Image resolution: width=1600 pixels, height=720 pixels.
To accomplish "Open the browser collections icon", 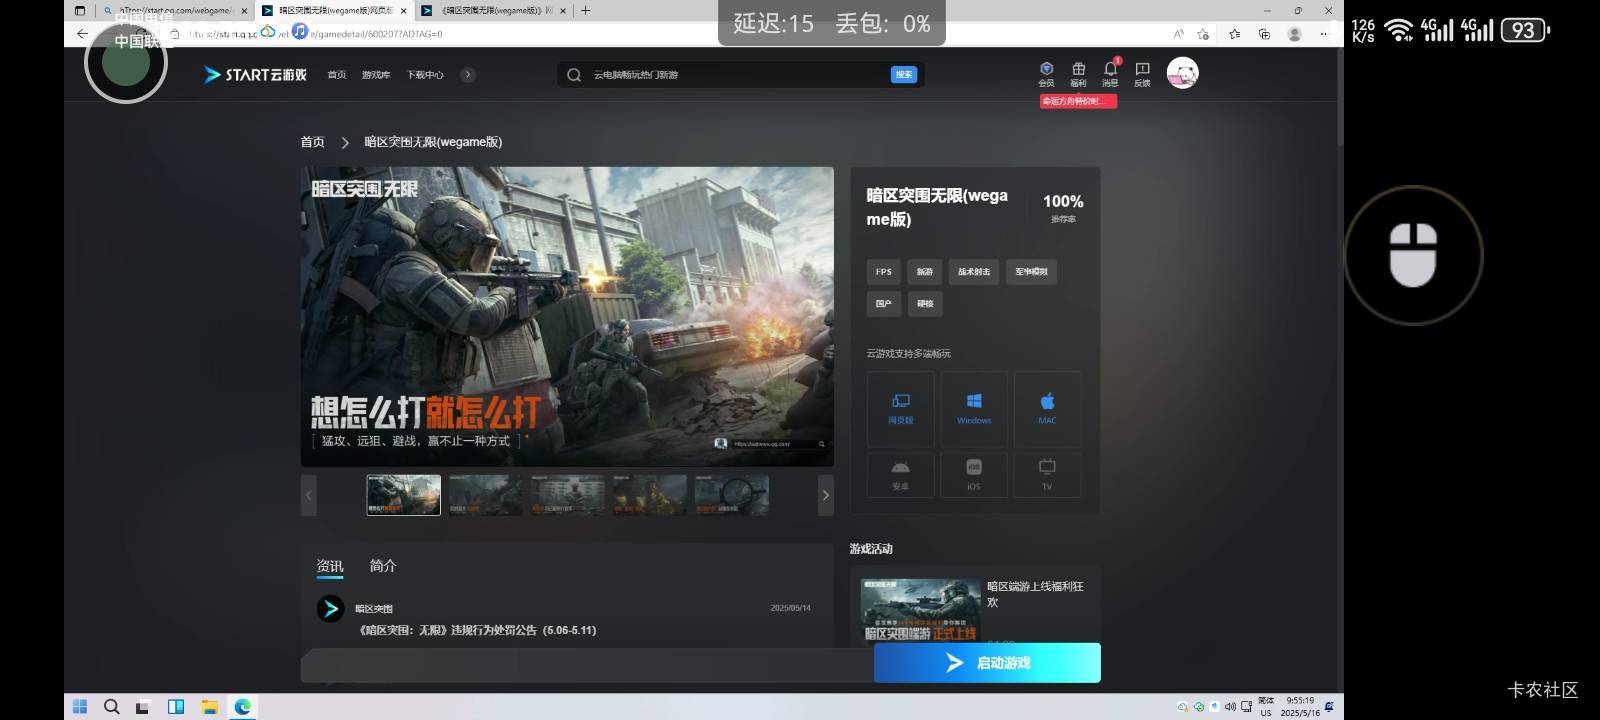I will 1264,34.
